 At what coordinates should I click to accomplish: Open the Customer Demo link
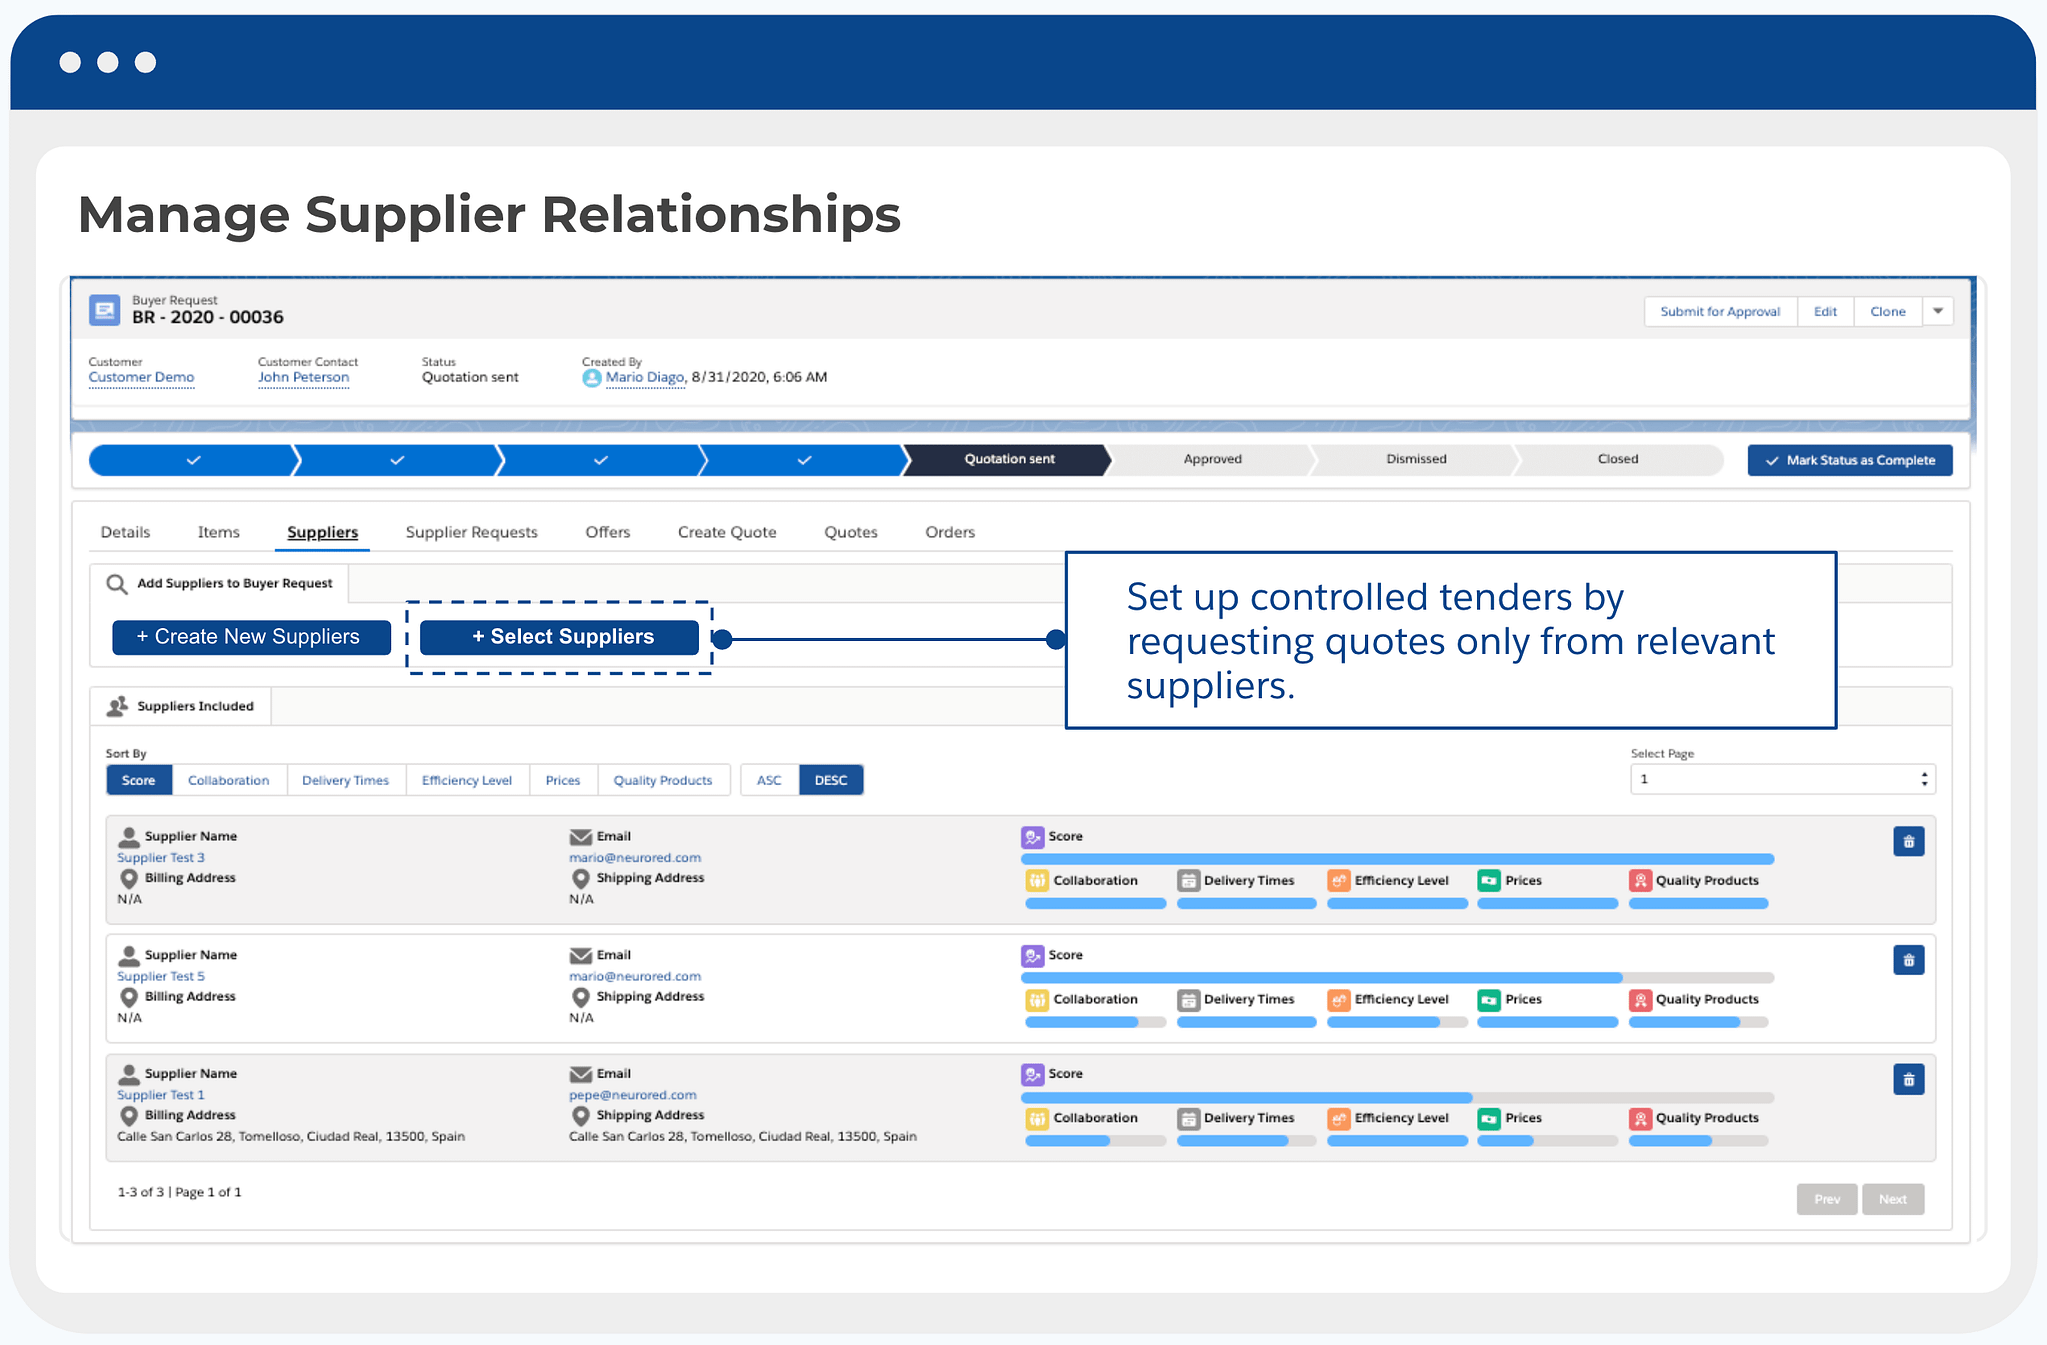[x=141, y=378]
